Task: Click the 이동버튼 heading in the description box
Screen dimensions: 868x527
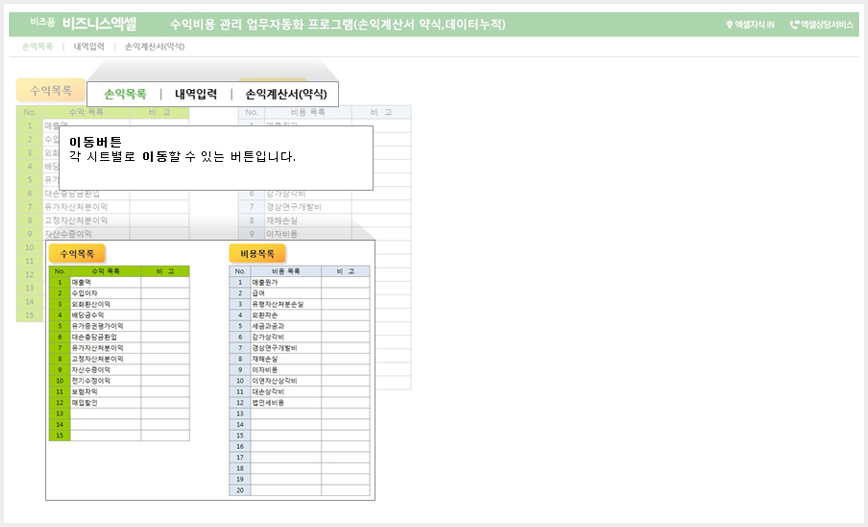Action: 95,142
